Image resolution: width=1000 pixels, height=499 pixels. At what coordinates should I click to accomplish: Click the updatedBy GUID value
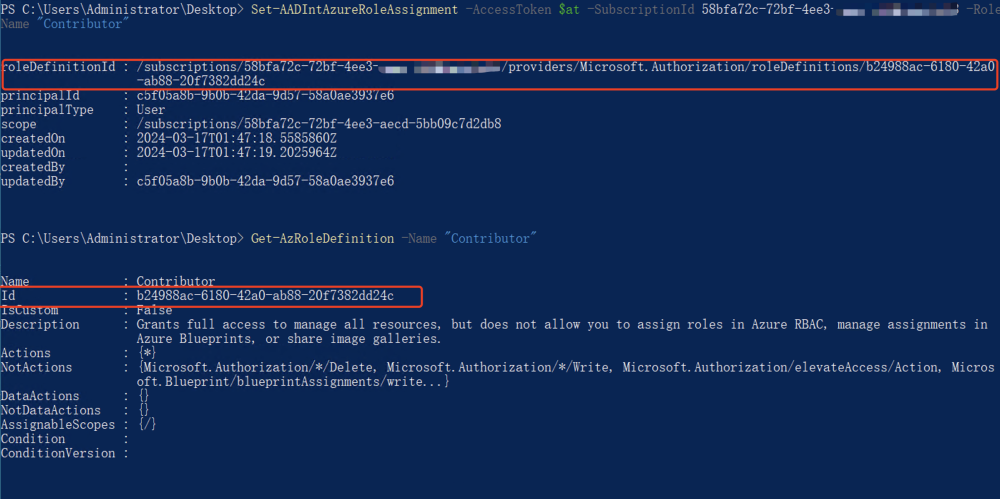pyautogui.click(x=265, y=181)
